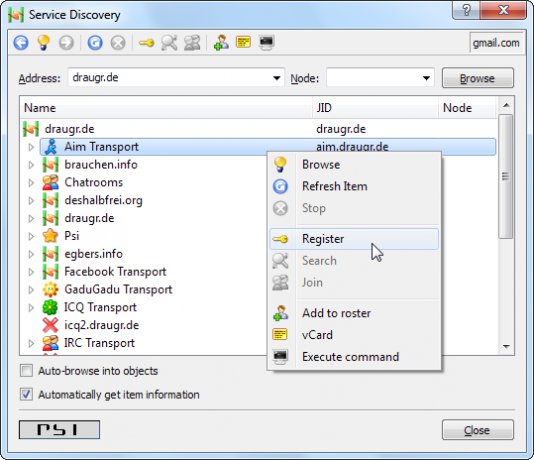Click the scrollbar up arrow
This screenshot has width=534, height=460.
coord(506,105)
